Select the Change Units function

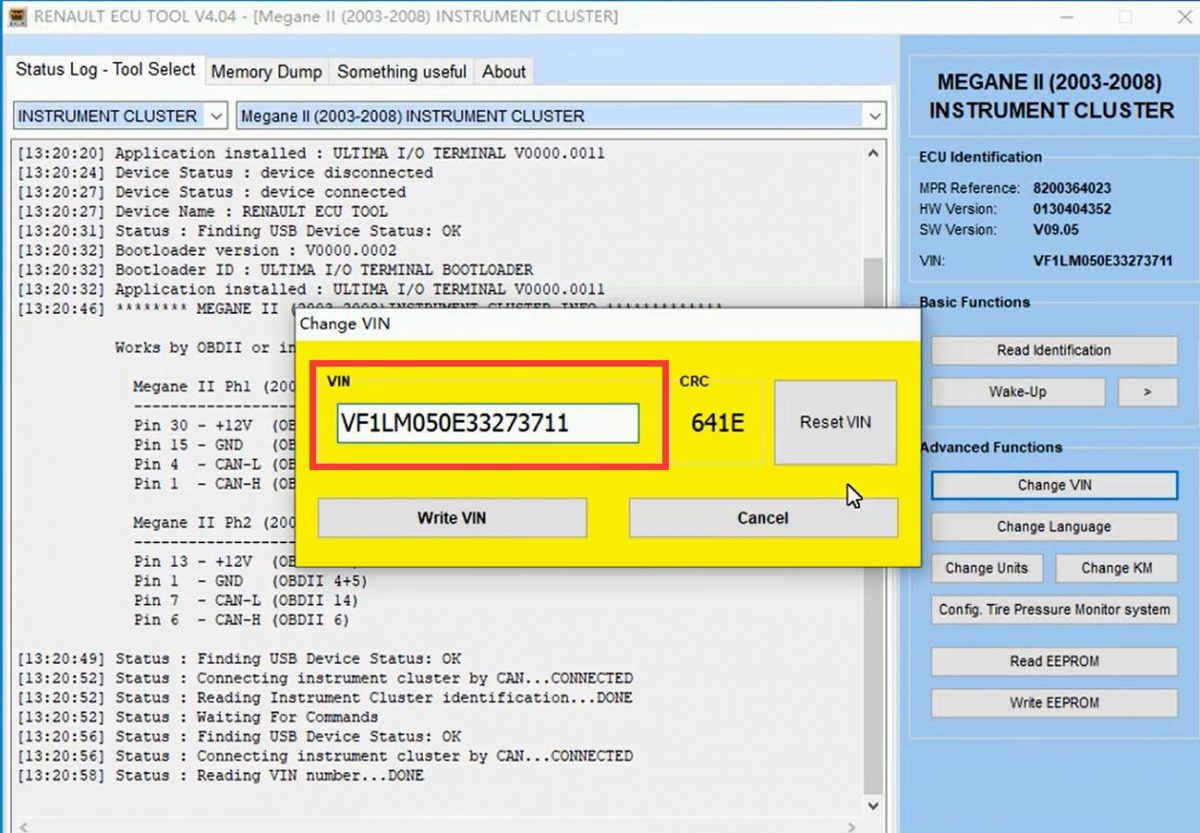click(x=987, y=567)
